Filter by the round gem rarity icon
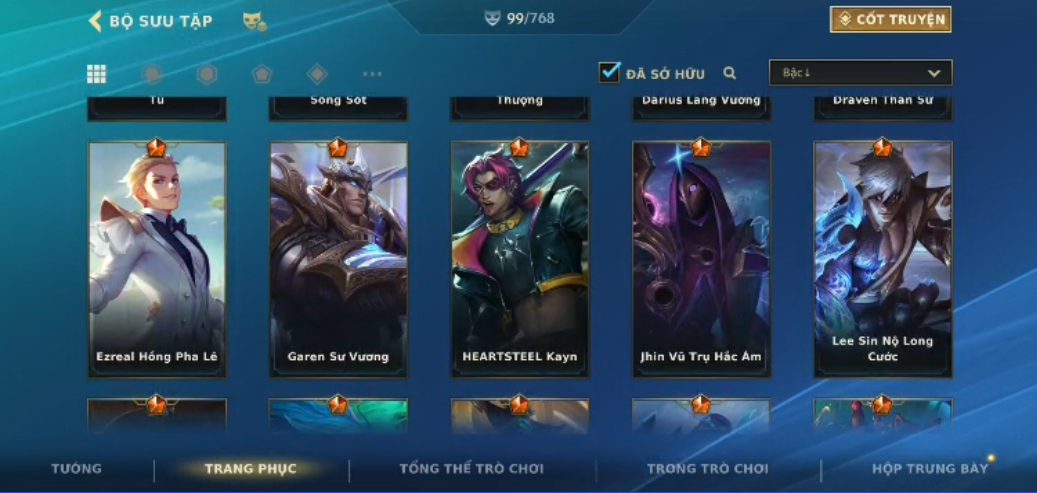 pyautogui.click(x=152, y=73)
